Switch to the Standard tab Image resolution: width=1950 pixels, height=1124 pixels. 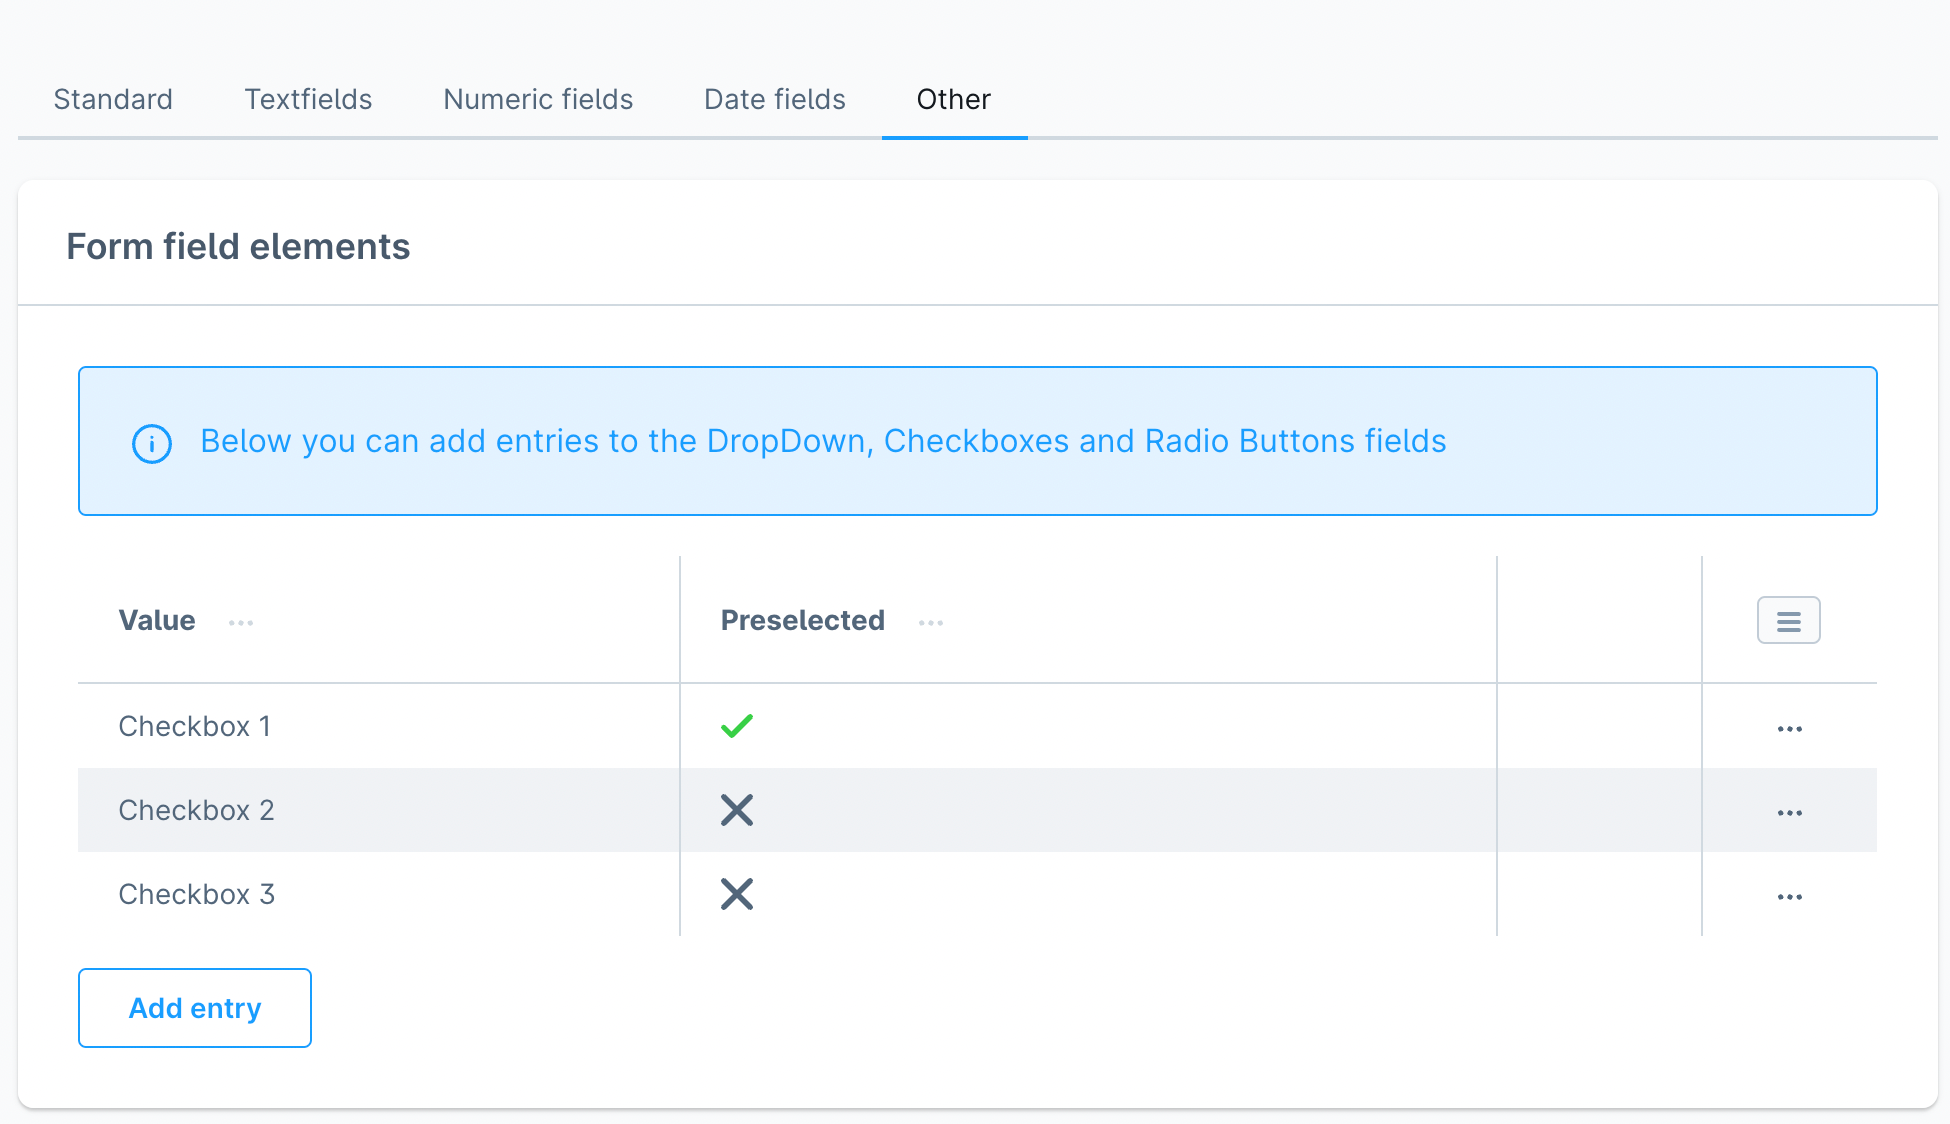coord(112,98)
